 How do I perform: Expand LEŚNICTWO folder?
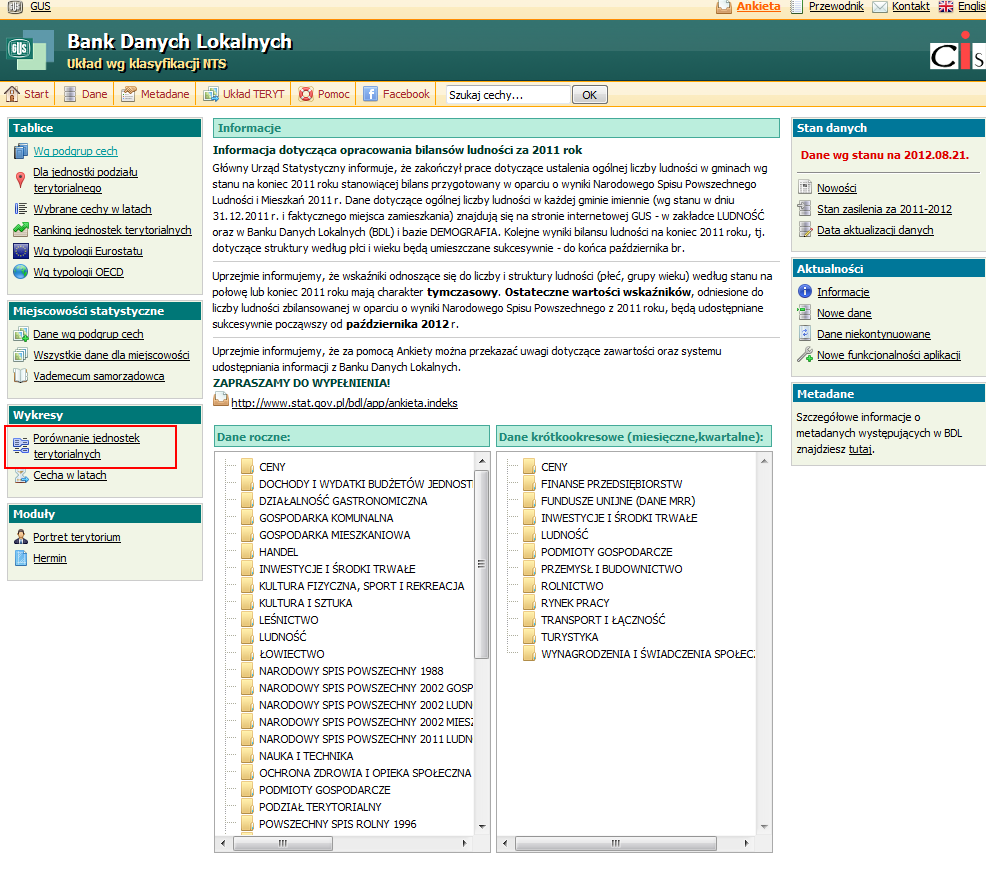[247, 620]
